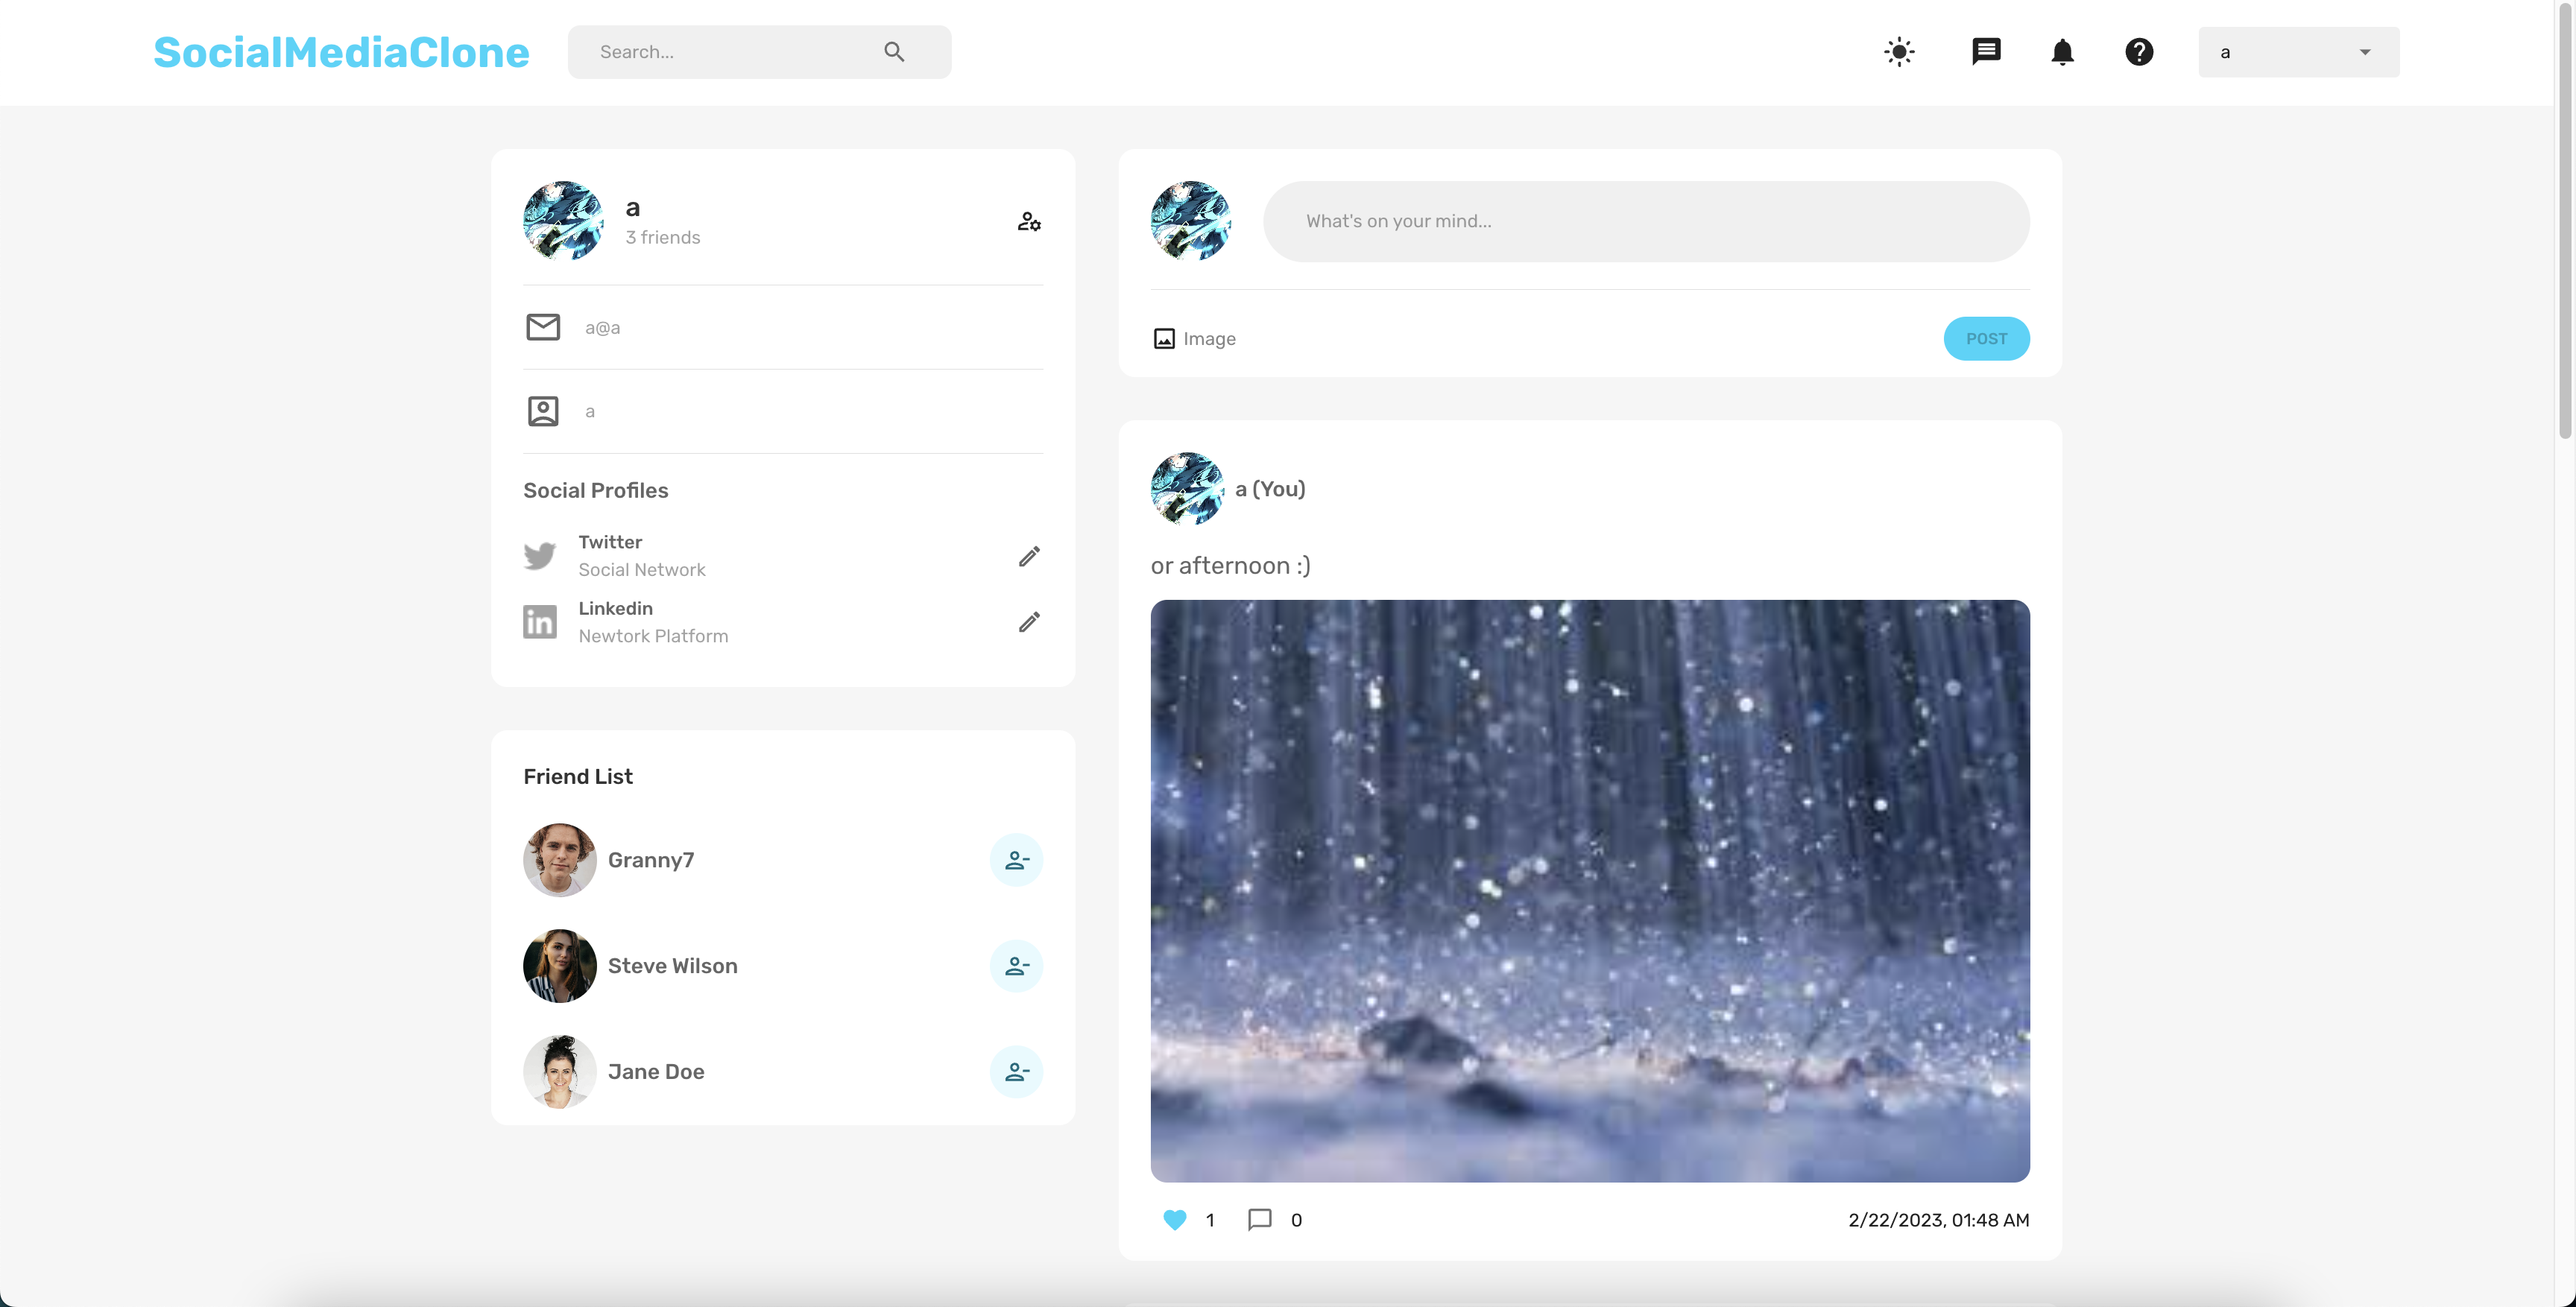2576x1307 pixels.
Task: Click the LinkedIn icon
Action: pyautogui.click(x=540, y=622)
